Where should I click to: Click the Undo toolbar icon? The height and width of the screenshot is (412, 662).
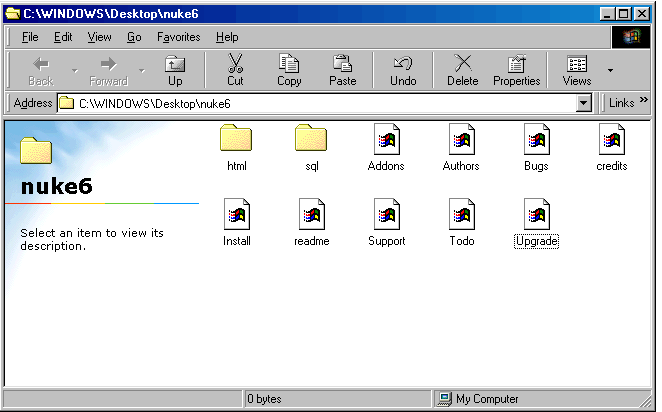click(403, 65)
